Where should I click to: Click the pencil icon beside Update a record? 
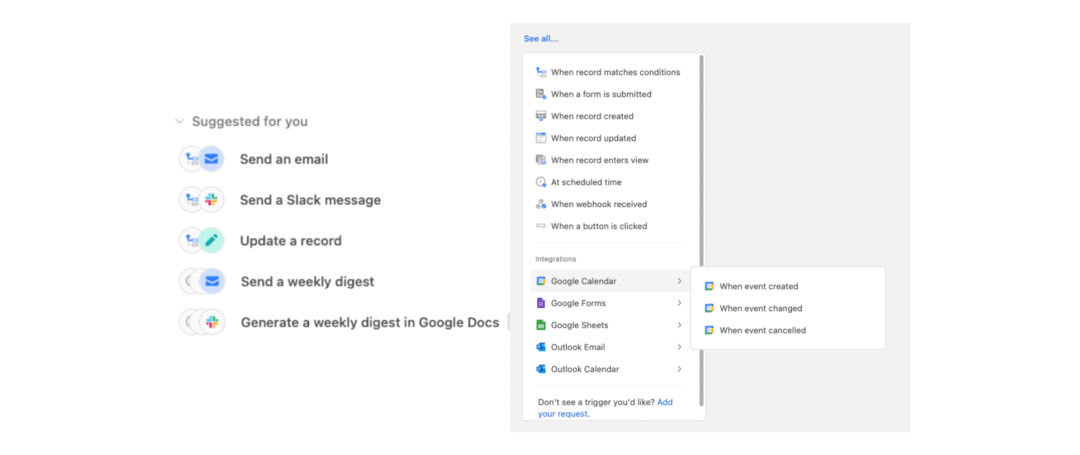tap(211, 241)
